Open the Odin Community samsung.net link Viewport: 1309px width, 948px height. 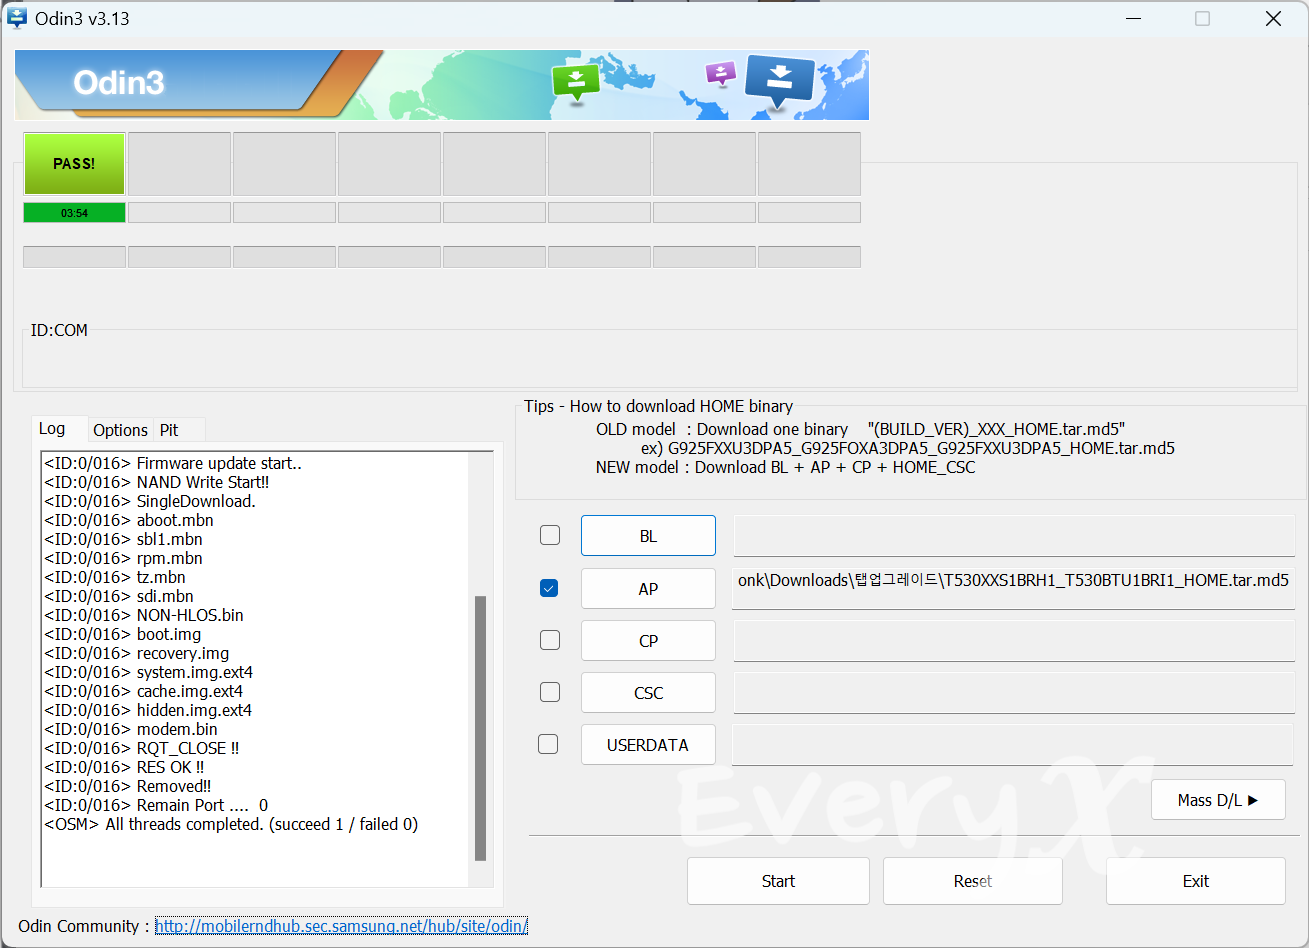341,926
